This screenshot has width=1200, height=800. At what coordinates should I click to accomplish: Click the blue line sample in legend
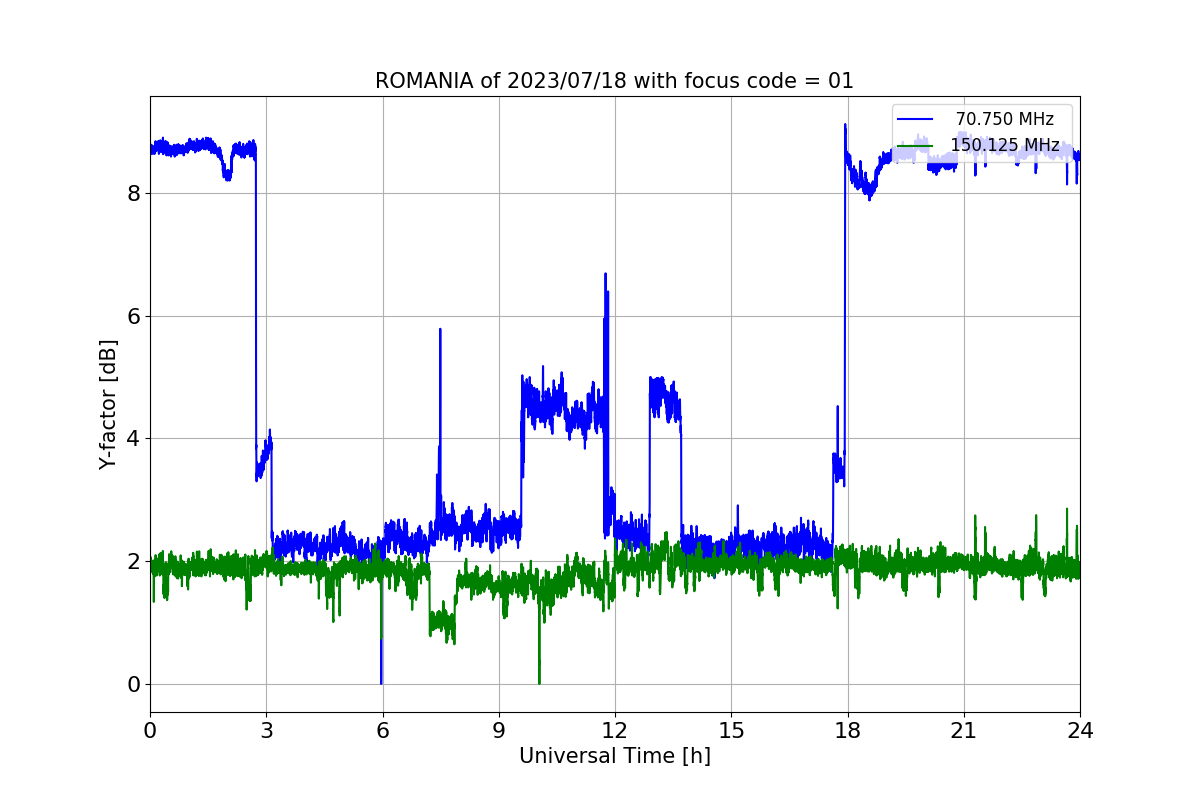916,120
